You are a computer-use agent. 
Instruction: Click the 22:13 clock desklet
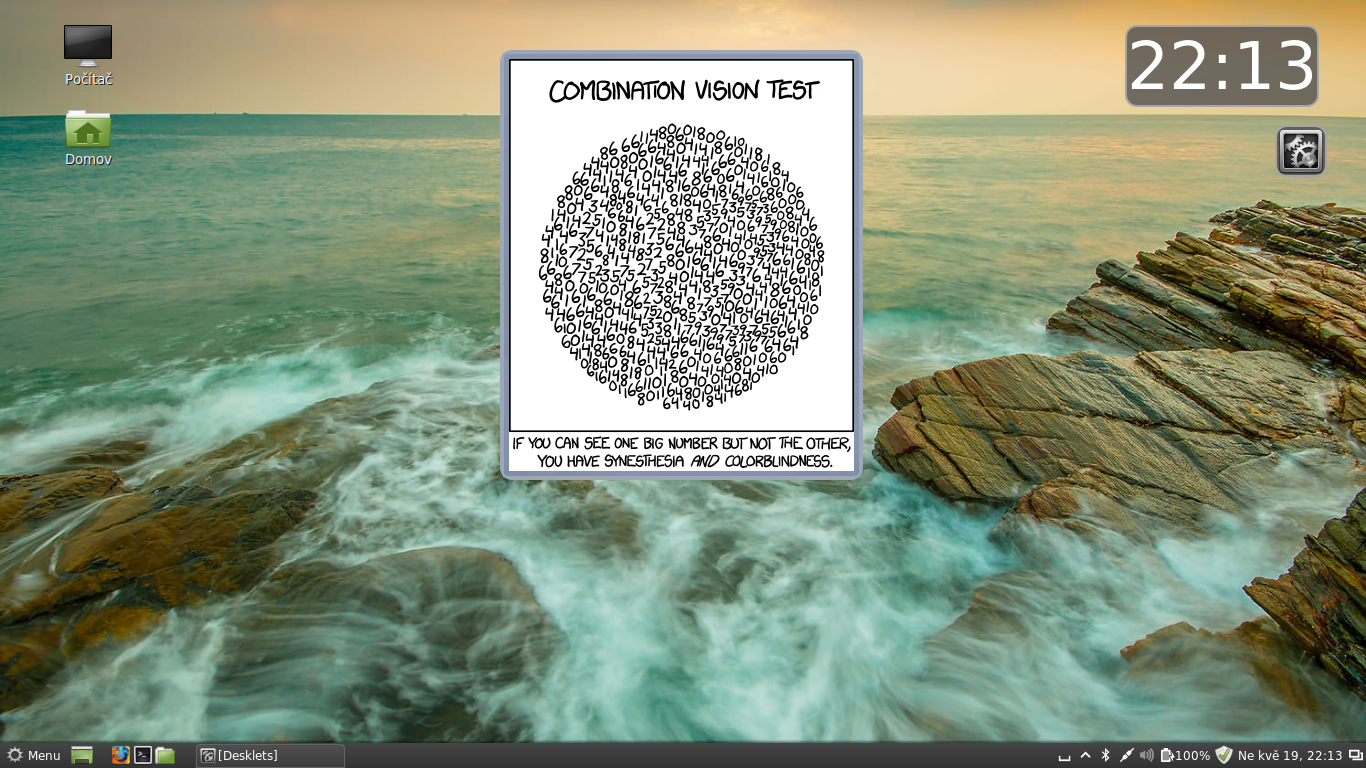tap(1221, 66)
